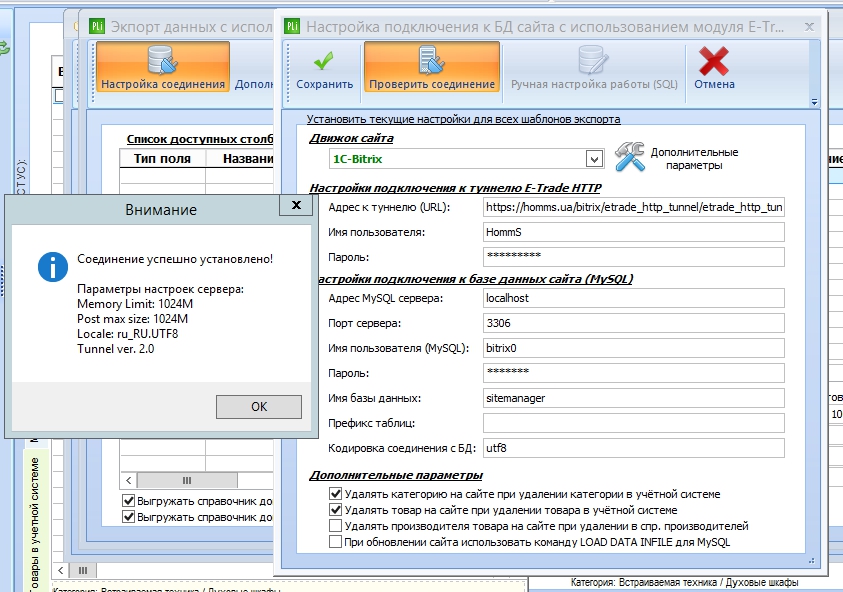Viewport: 843px width, 592px height.
Task: Select Товары в учетной системе vertical tab
Action: [35, 522]
